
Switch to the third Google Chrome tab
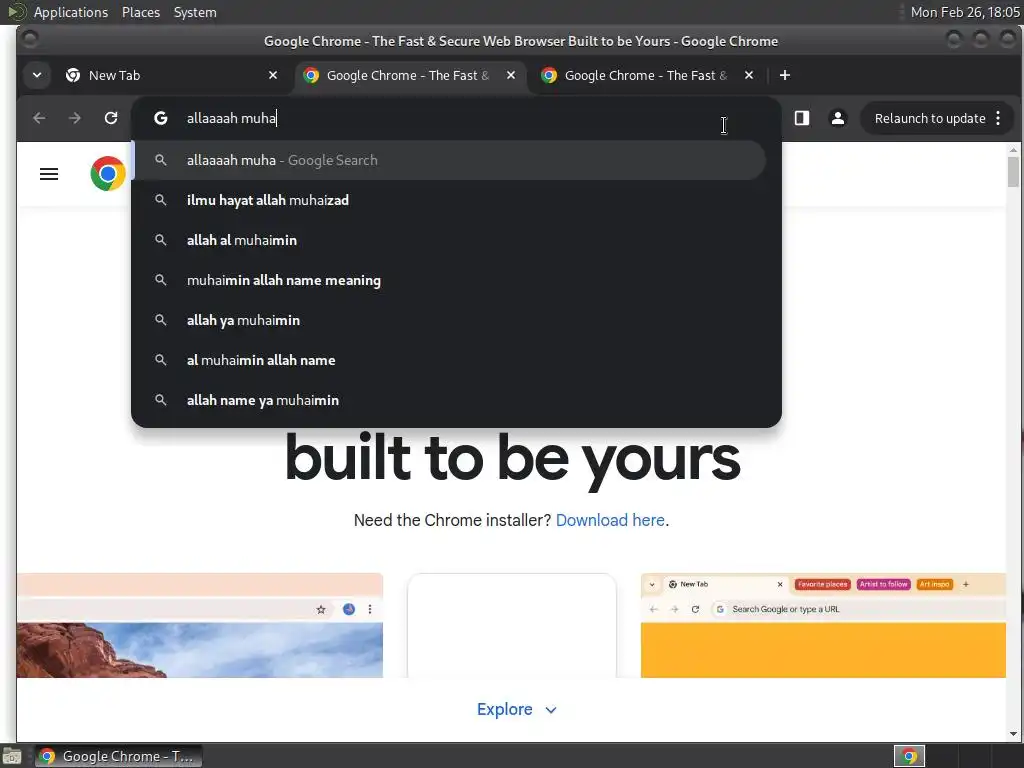click(648, 75)
